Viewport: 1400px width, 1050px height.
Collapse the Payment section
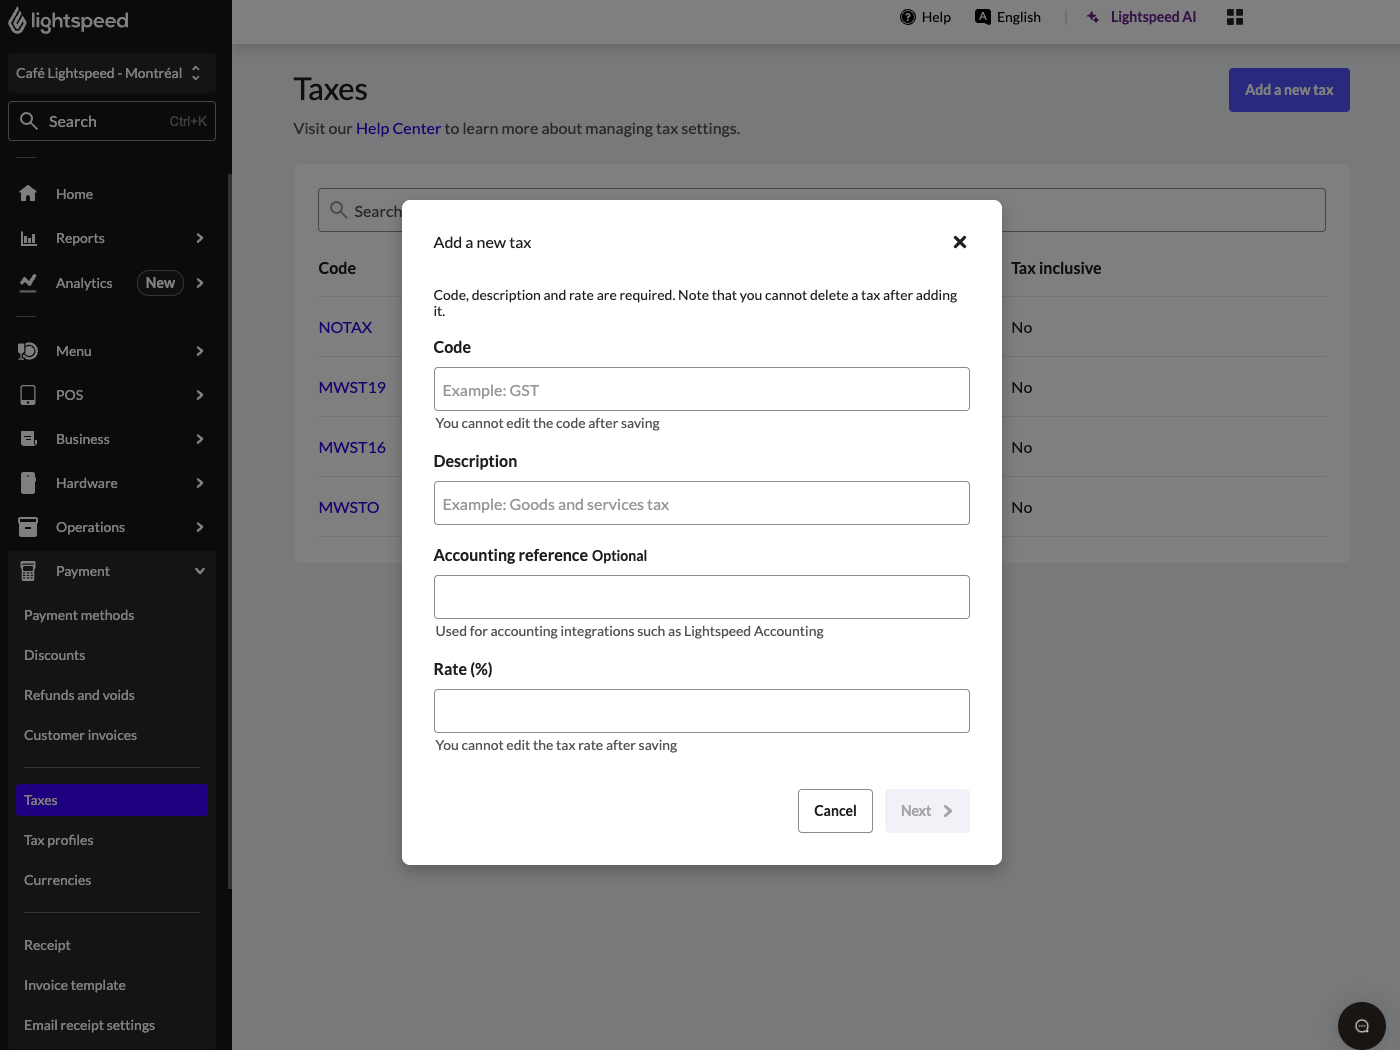coord(200,571)
